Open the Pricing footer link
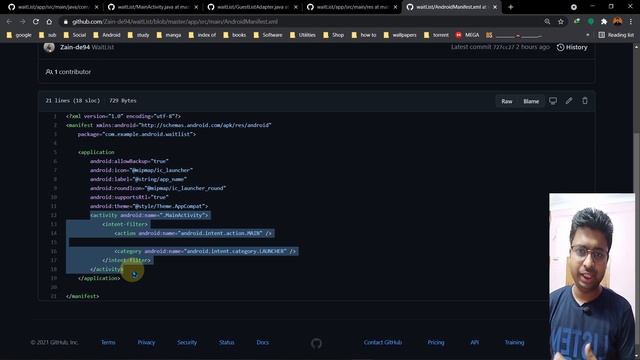Viewport: 640px width, 360px height. click(x=436, y=342)
